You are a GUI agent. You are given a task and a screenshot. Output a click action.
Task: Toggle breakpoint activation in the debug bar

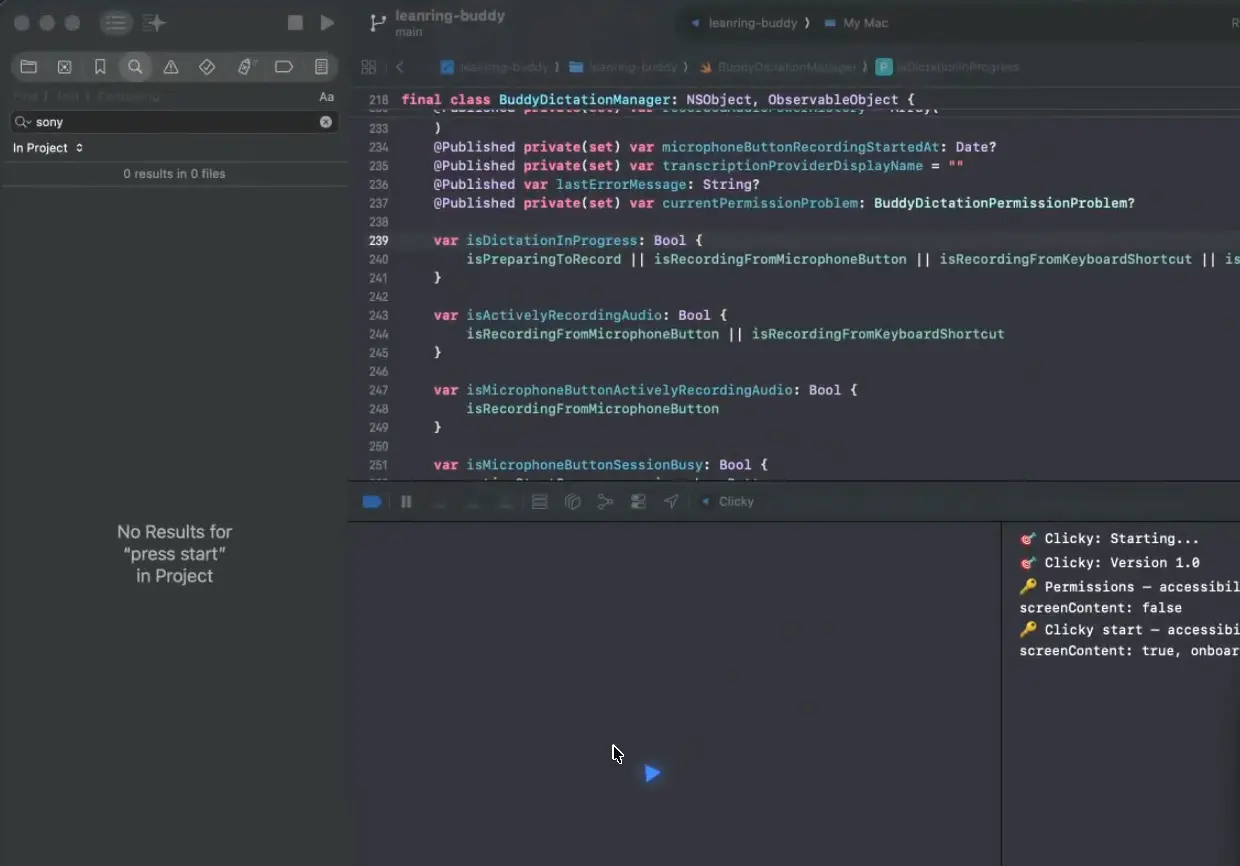pyautogui.click(x=371, y=501)
